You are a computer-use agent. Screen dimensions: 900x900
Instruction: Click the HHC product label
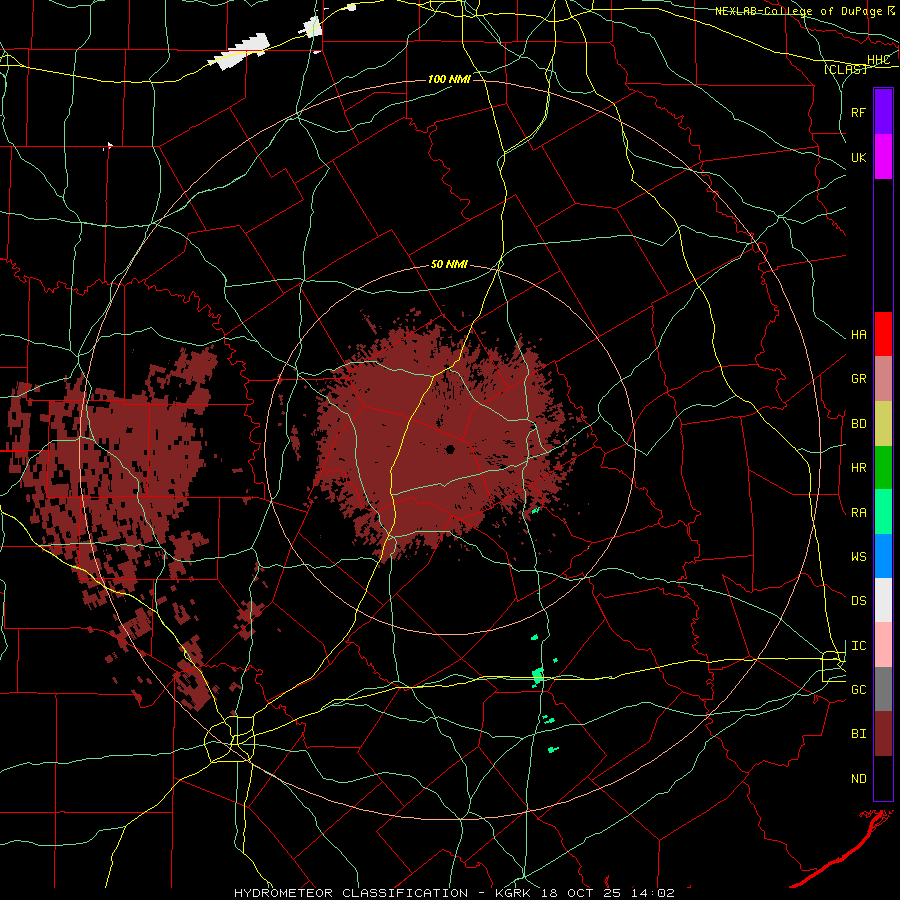pyautogui.click(x=878, y=60)
